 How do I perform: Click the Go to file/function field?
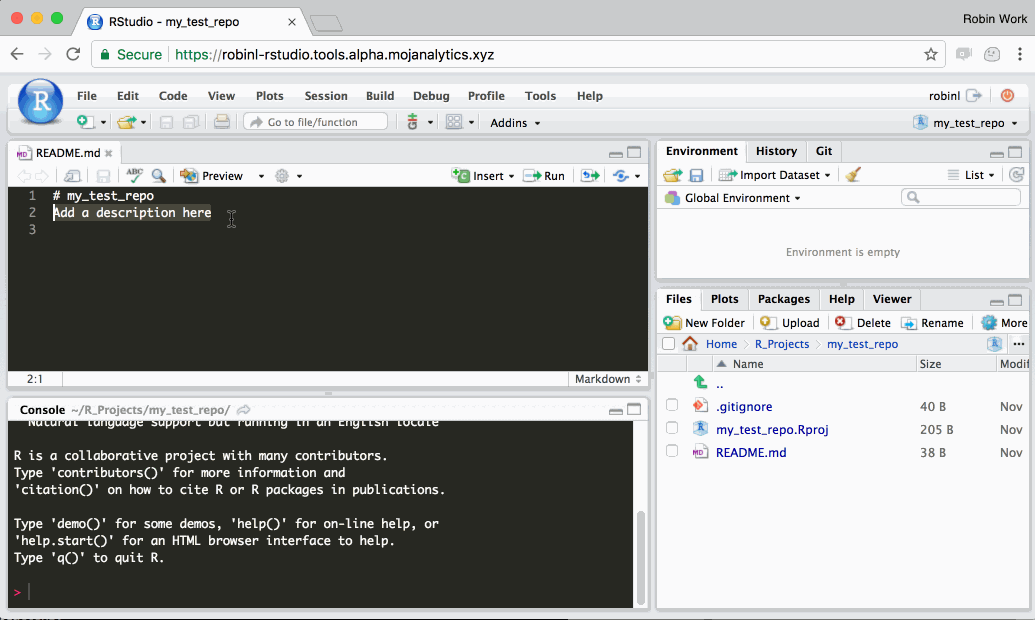pyautogui.click(x=316, y=122)
